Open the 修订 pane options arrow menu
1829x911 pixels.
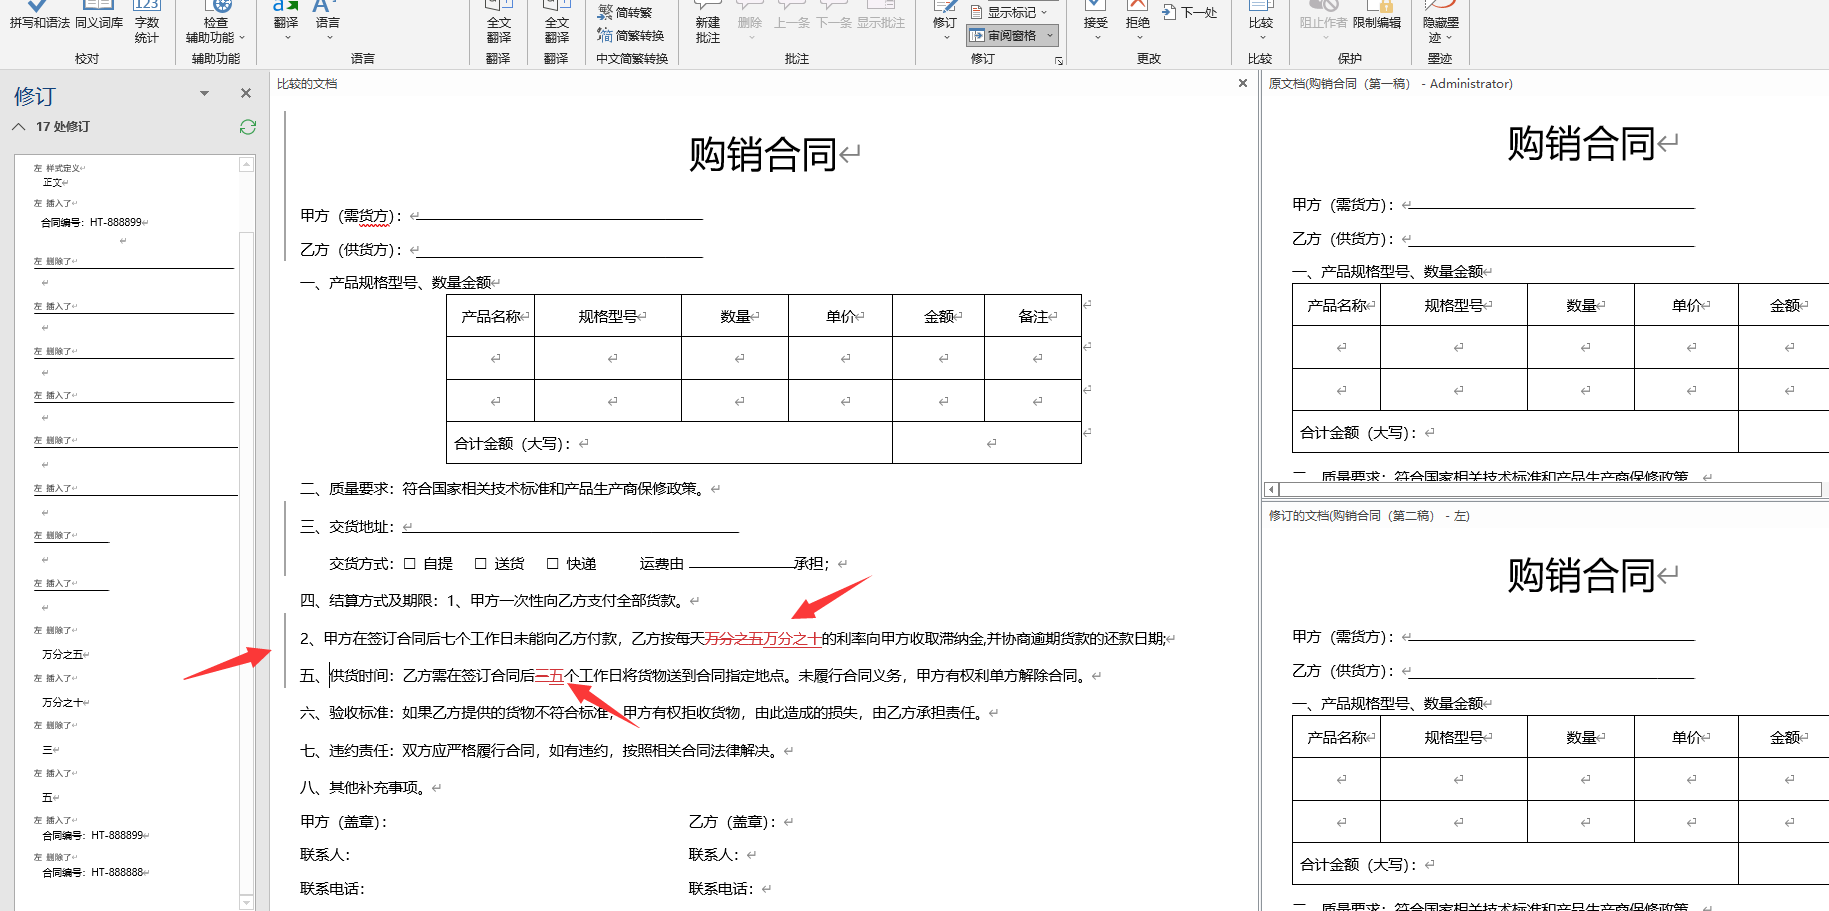pyautogui.click(x=205, y=94)
